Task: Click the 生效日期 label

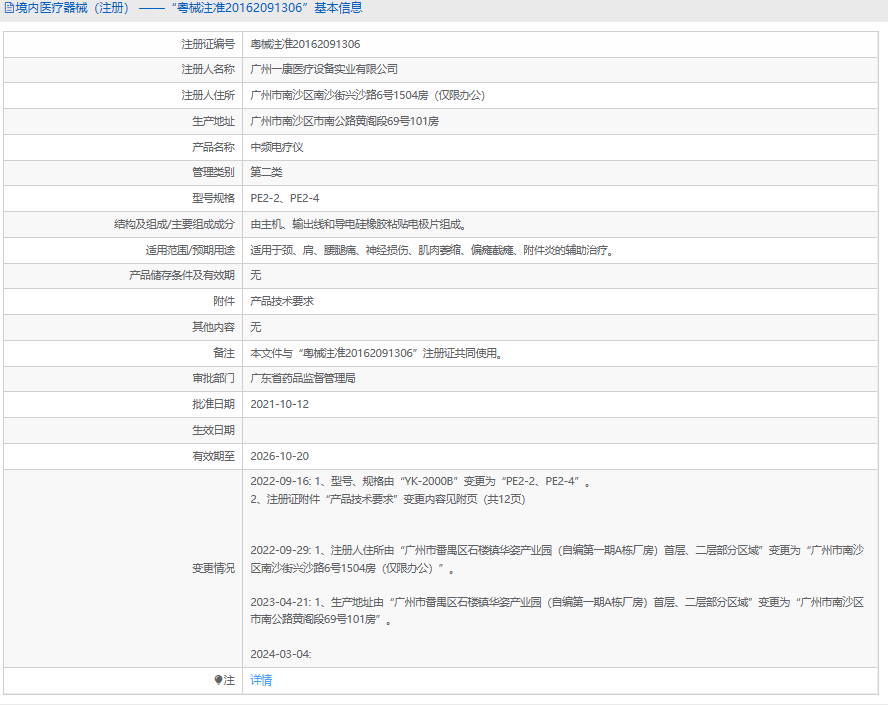Action: click(213, 430)
